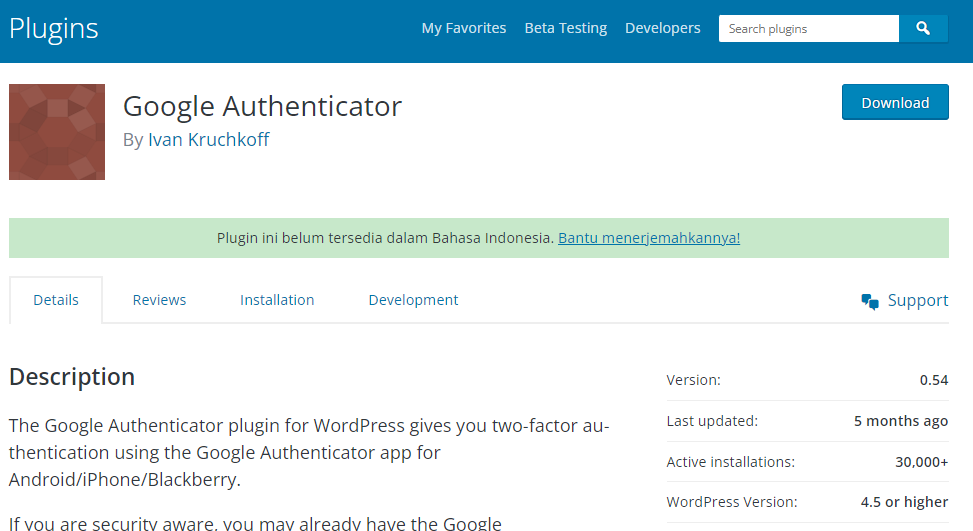The height and width of the screenshot is (531, 973).
Task: Click the 'Last updated:' label
Action: click(712, 421)
